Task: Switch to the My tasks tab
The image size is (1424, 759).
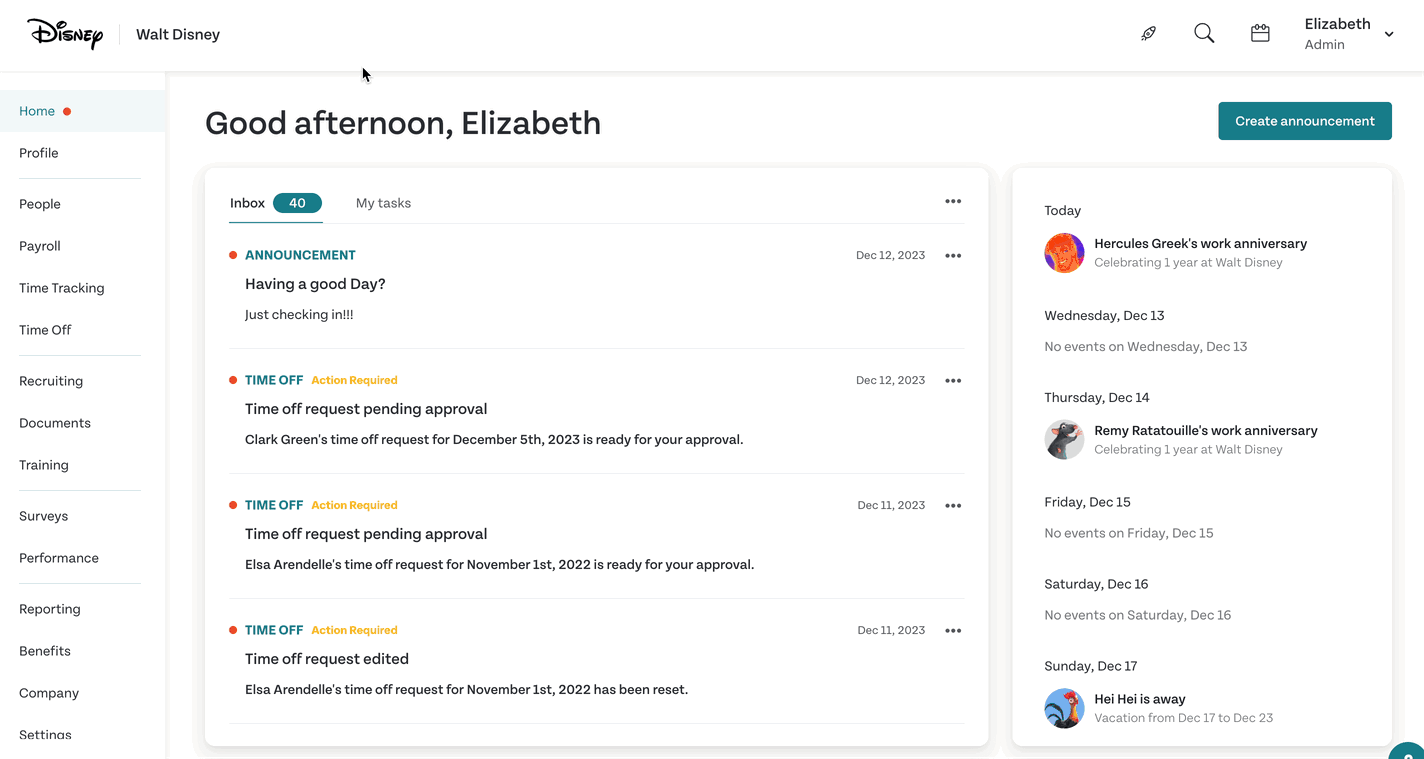Action: [383, 203]
